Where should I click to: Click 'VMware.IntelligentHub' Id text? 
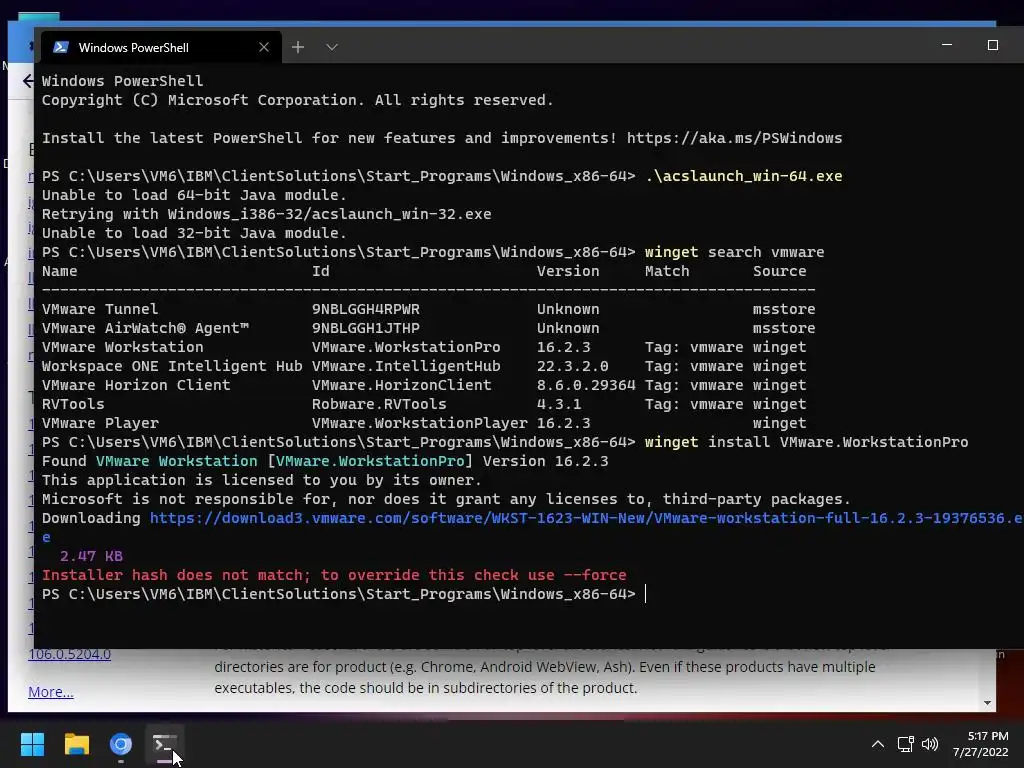[x=406, y=366]
